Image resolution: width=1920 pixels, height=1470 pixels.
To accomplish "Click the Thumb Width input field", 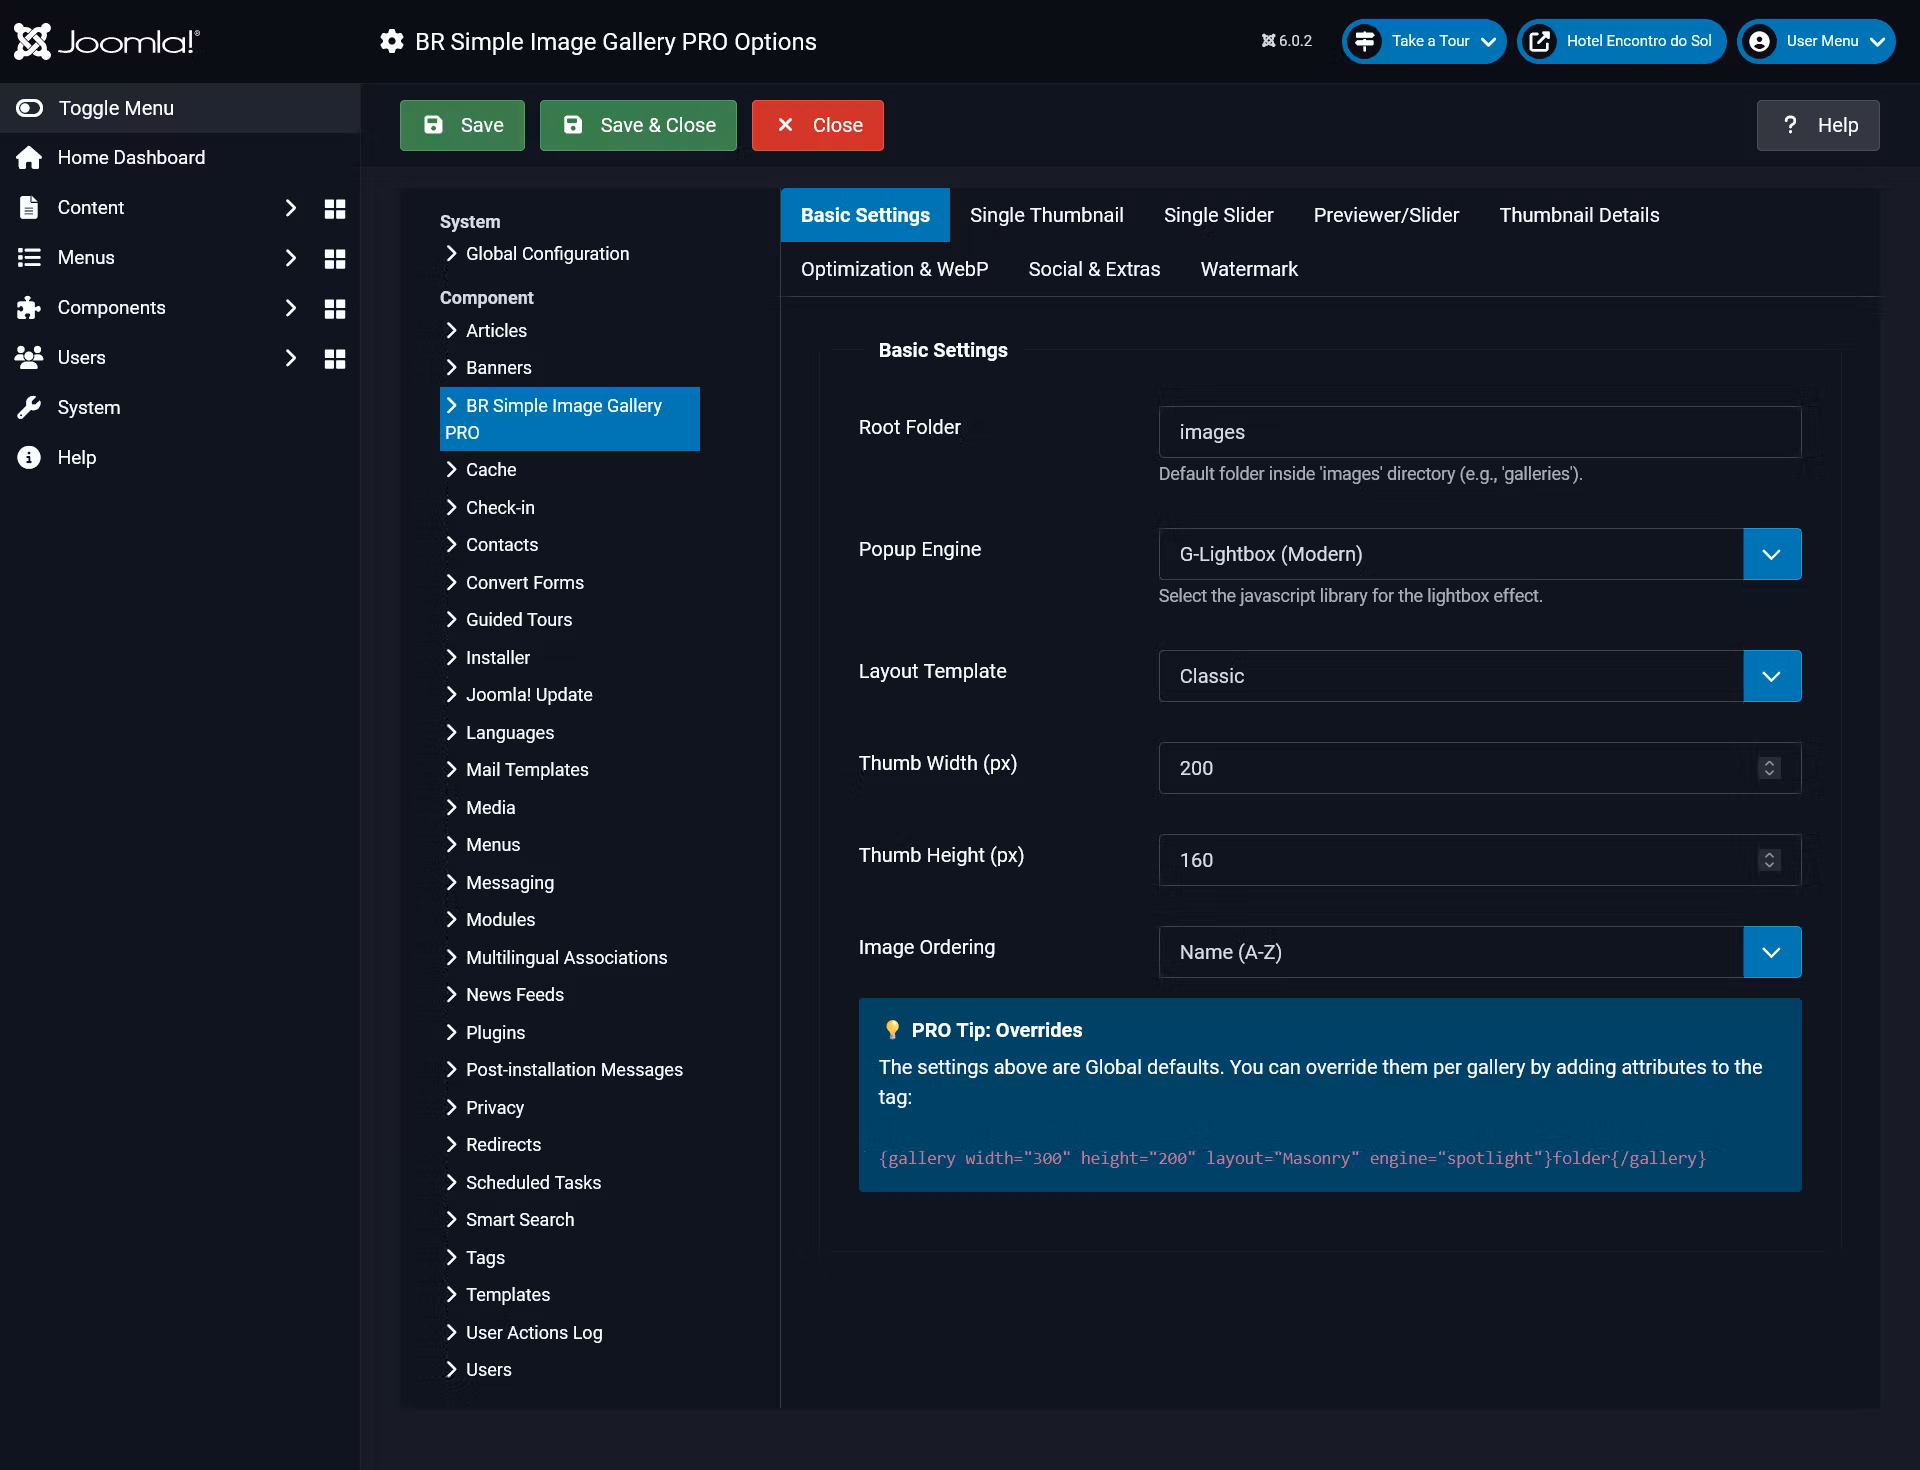I will pyautogui.click(x=1480, y=768).
